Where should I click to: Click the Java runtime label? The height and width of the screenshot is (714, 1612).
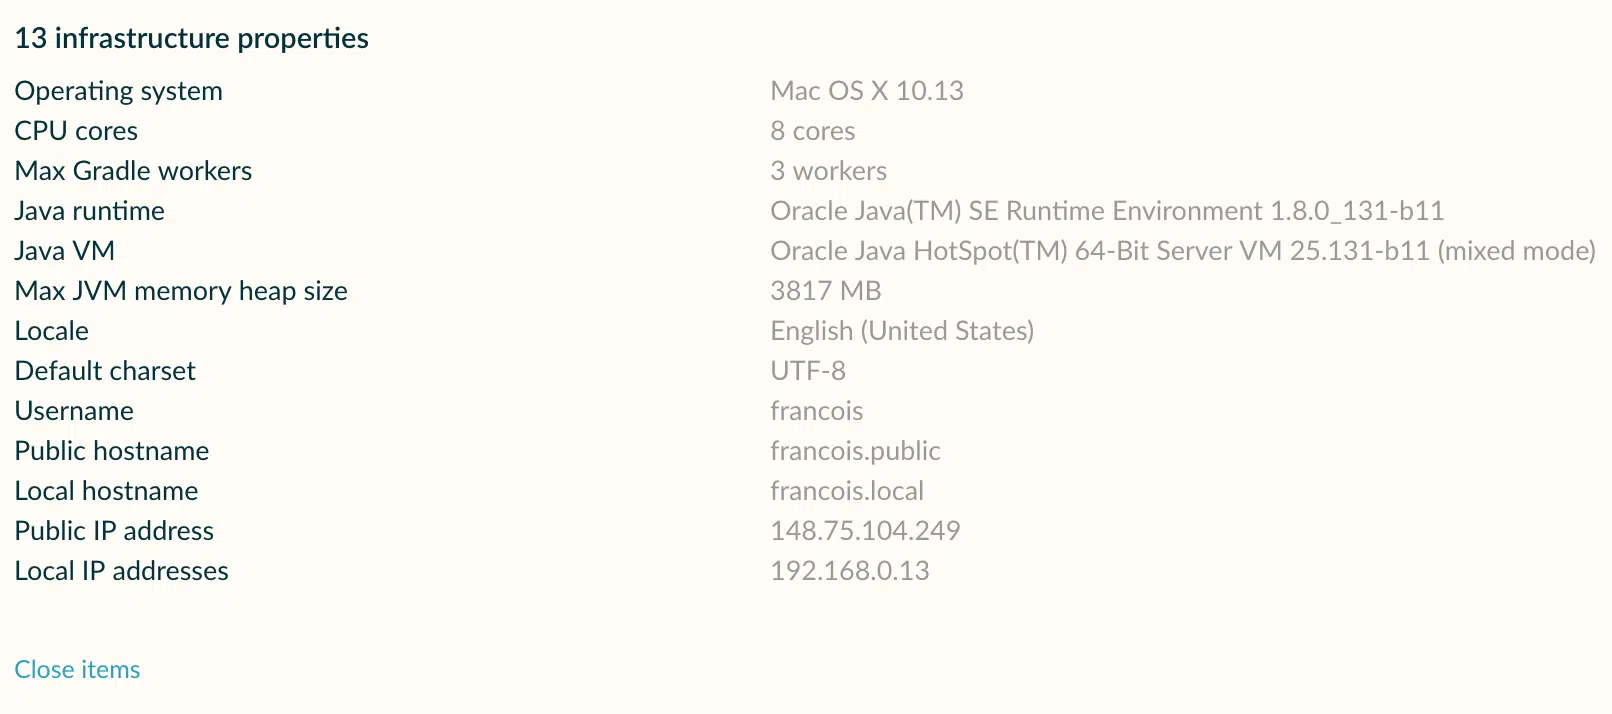click(89, 211)
